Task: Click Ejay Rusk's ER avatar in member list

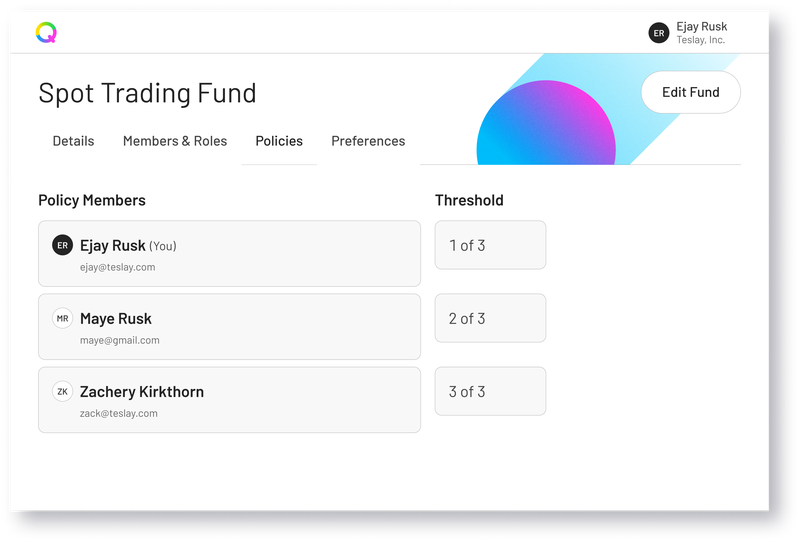Action: coord(62,245)
